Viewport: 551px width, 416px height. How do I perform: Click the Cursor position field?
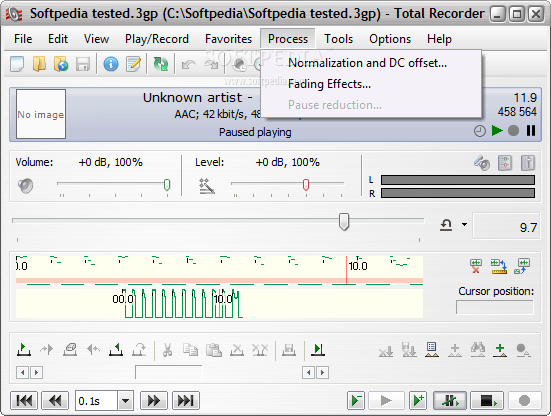pos(494,307)
